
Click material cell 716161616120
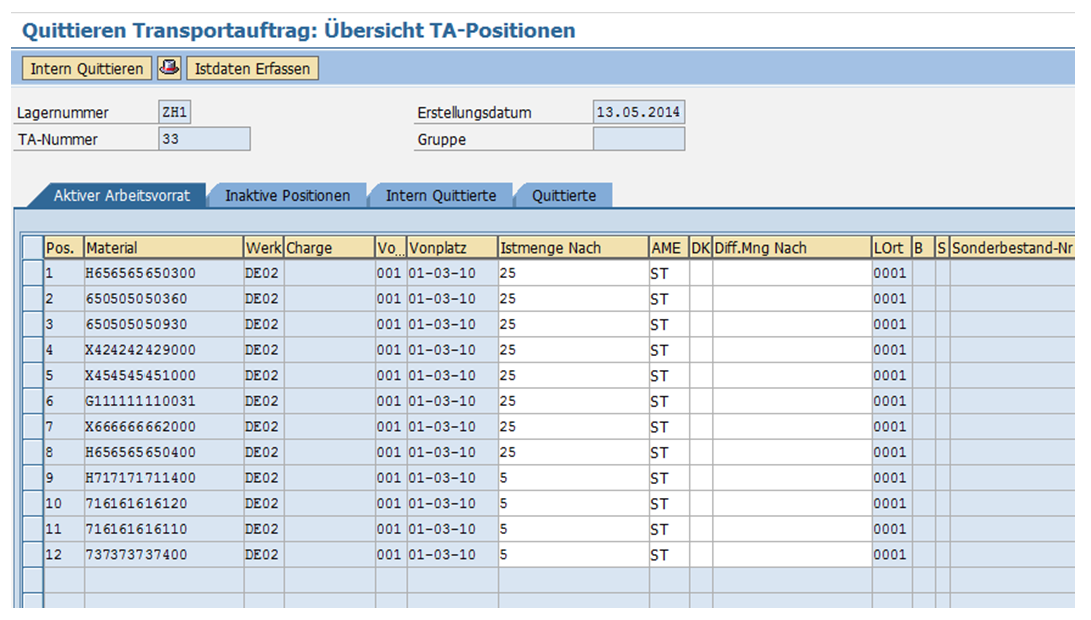[x=163, y=503]
